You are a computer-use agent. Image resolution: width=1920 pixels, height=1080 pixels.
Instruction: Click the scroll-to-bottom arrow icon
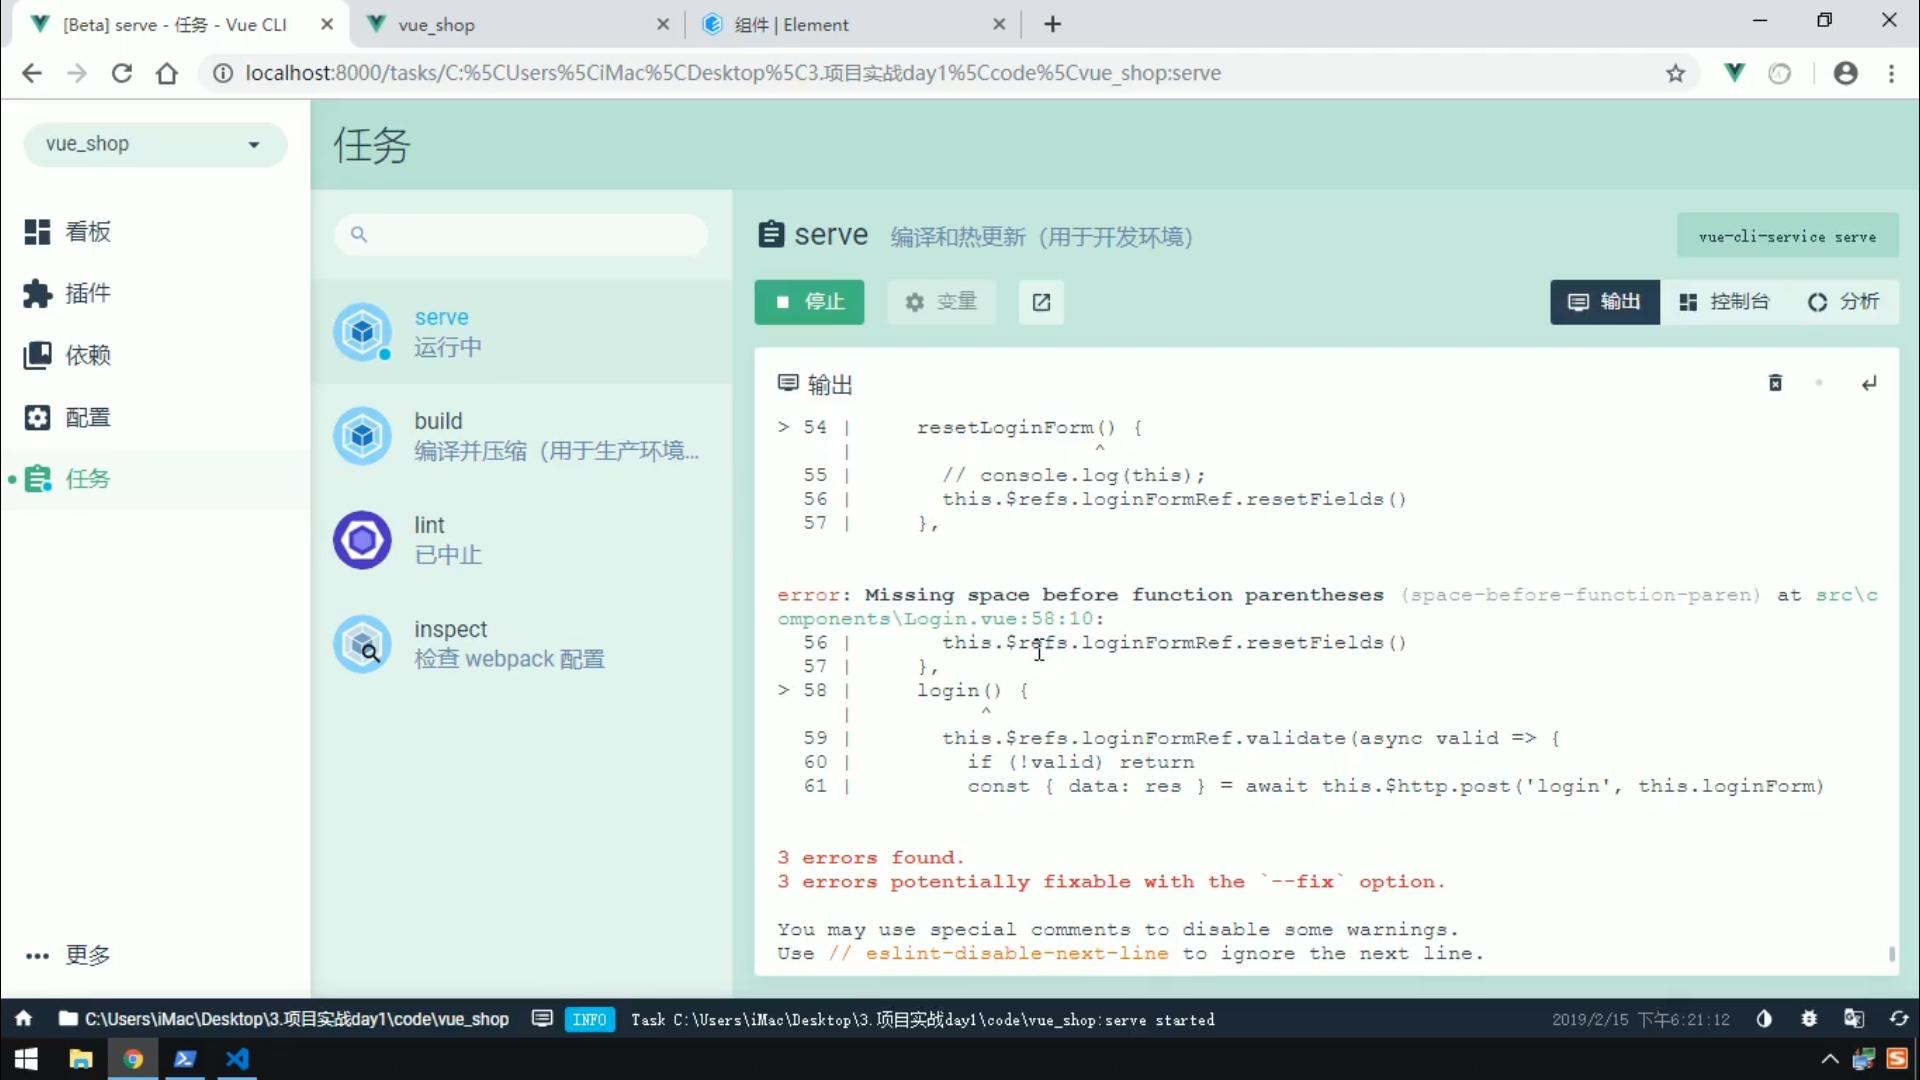point(1869,383)
